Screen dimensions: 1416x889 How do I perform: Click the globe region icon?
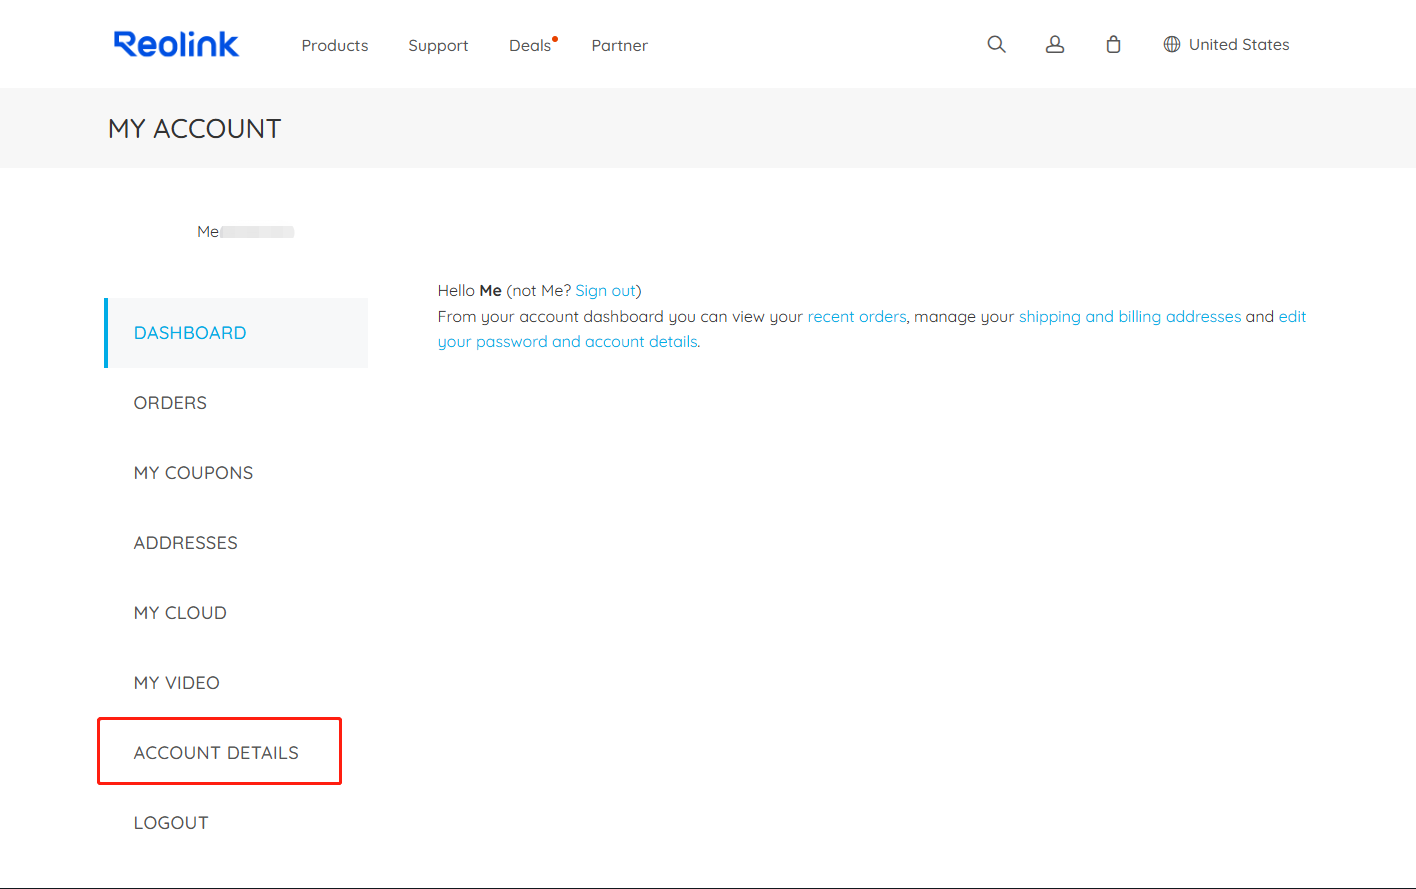point(1172,44)
